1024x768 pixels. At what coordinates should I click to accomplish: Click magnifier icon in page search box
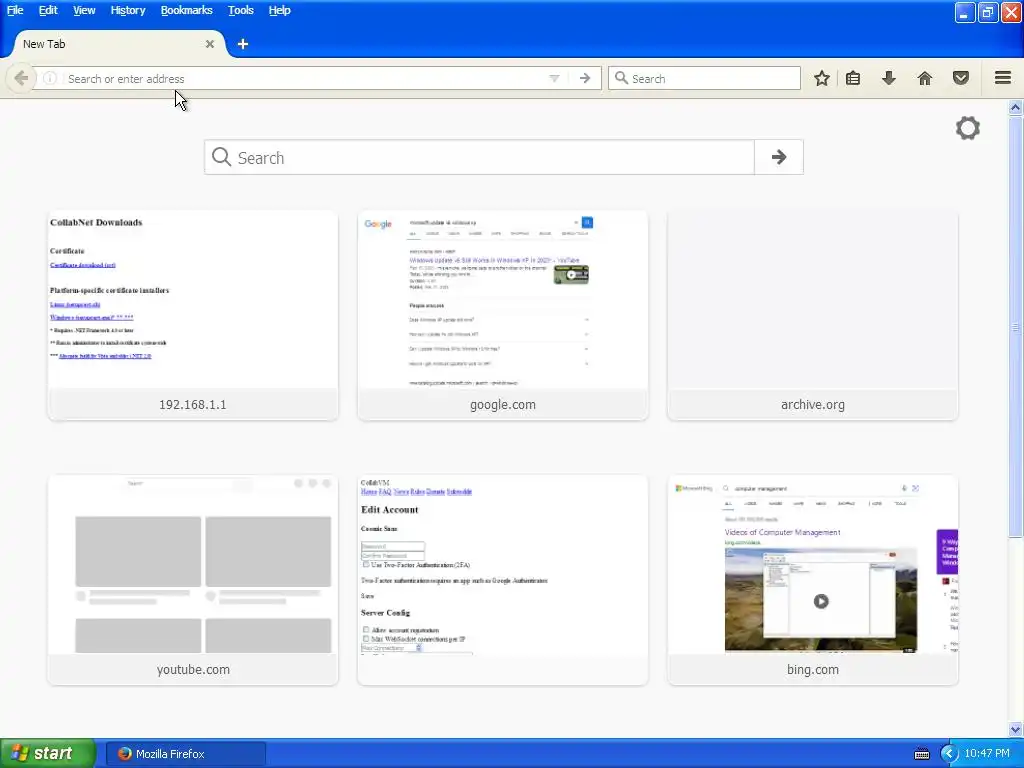point(221,157)
